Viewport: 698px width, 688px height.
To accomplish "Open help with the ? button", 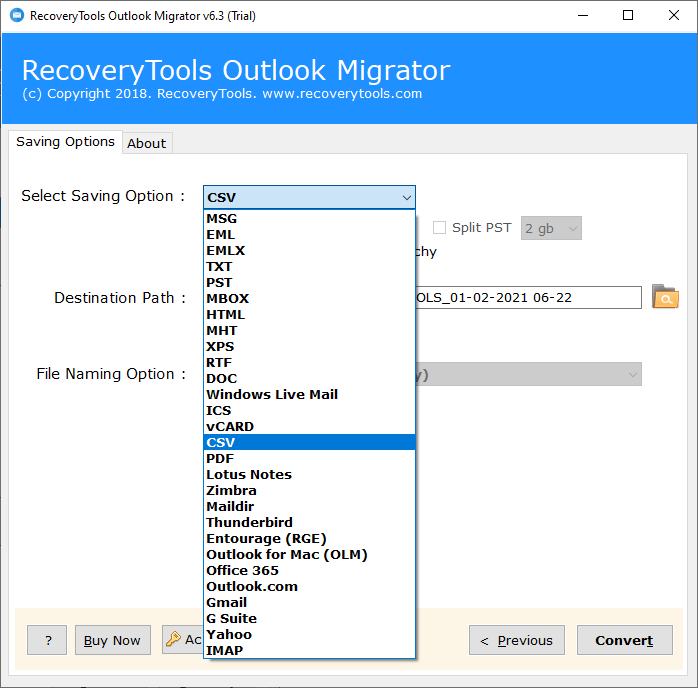I will click(47, 640).
